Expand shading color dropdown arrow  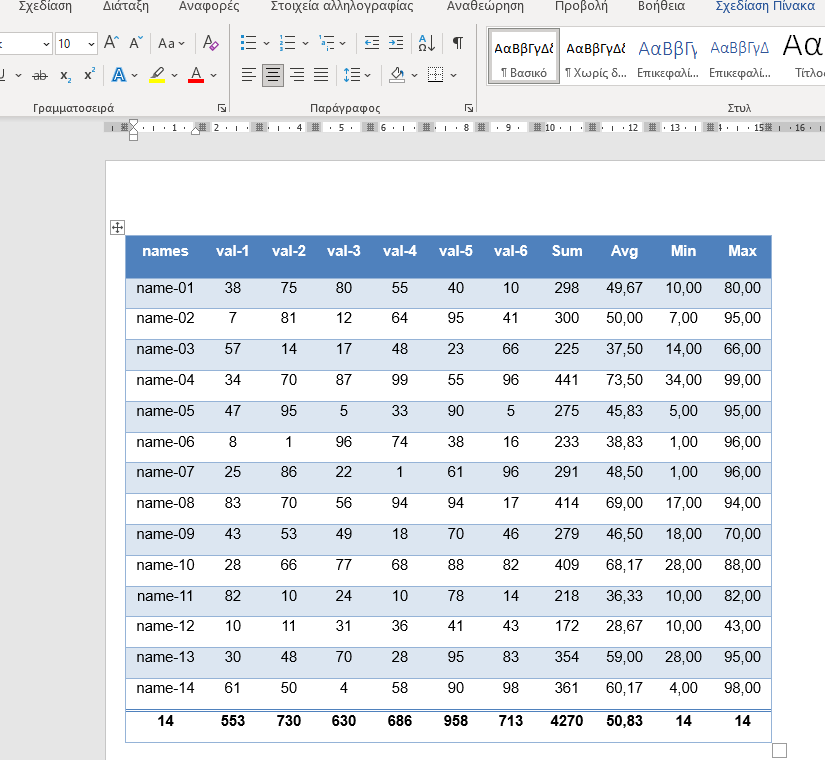(415, 75)
